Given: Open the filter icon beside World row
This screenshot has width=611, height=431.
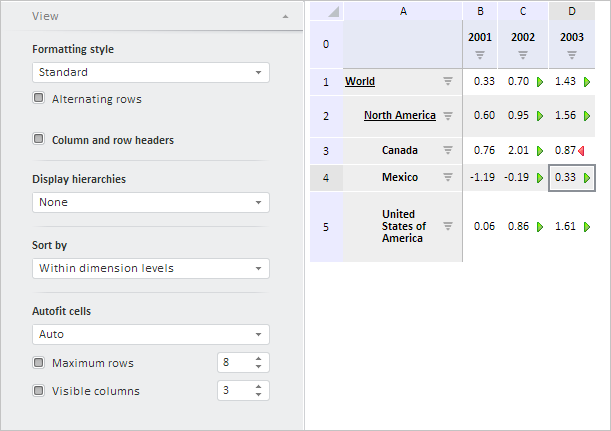Looking at the screenshot, I should tap(448, 82).
